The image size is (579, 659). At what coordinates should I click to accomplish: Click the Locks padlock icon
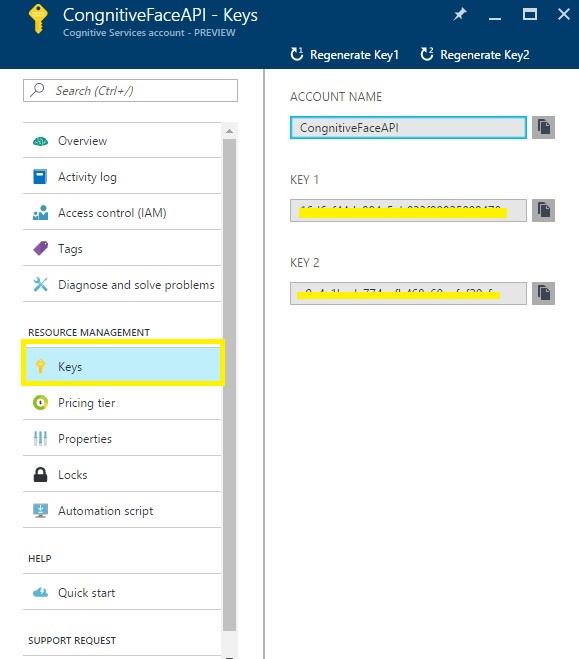click(x=40, y=474)
